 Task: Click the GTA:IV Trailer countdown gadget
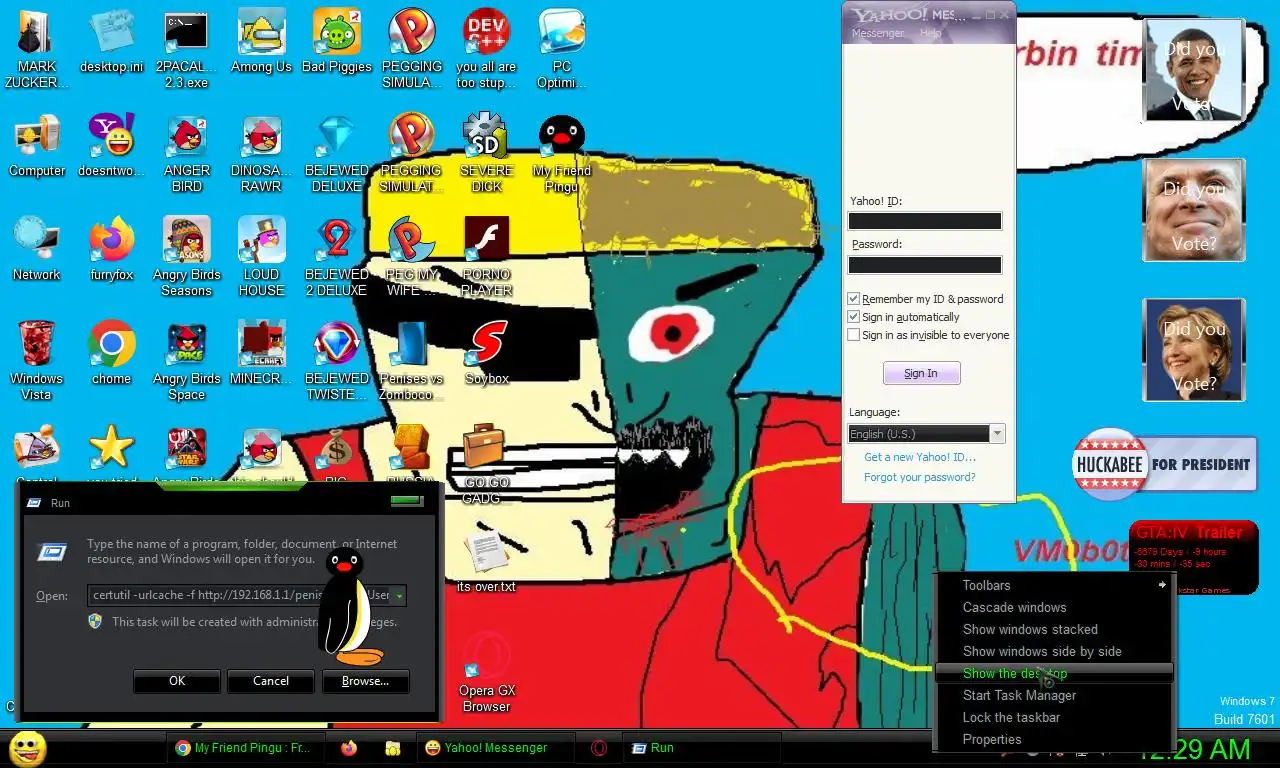(x=1193, y=557)
